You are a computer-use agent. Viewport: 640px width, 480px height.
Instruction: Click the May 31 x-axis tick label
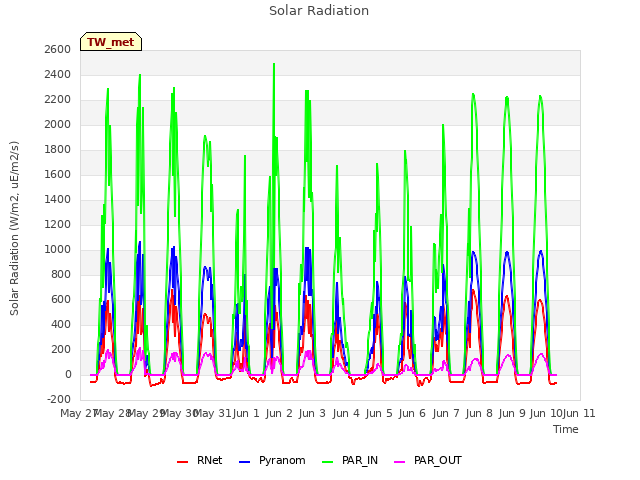(213, 413)
